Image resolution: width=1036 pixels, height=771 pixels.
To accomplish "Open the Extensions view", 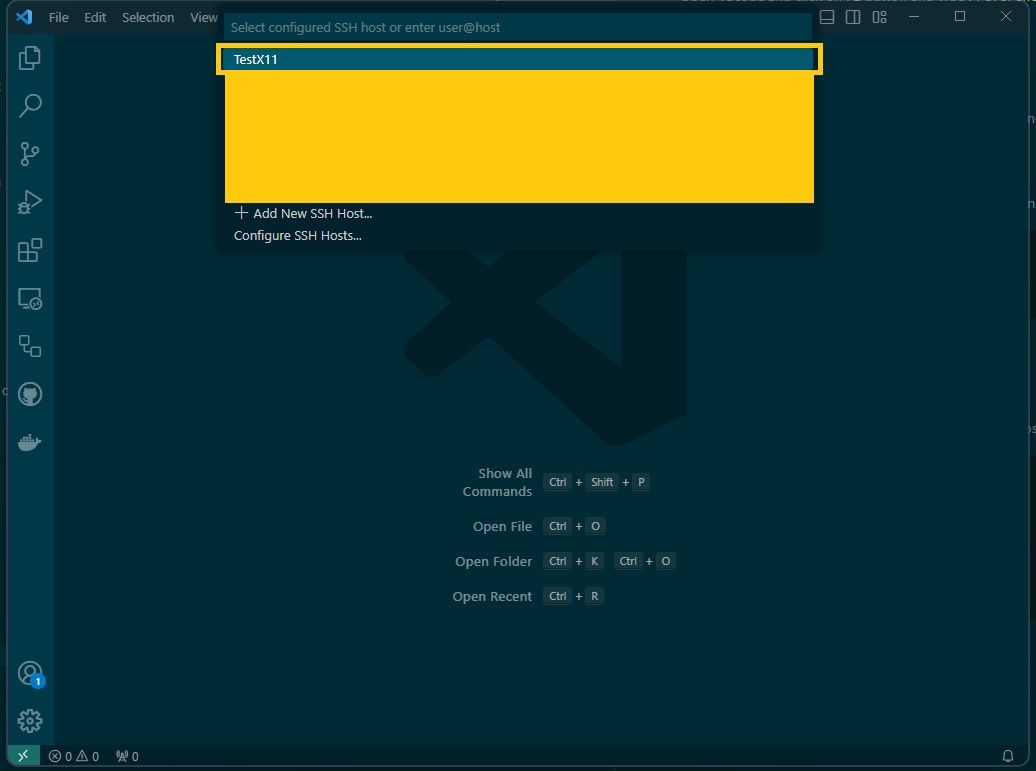I will pyautogui.click(x=30, y=250).
